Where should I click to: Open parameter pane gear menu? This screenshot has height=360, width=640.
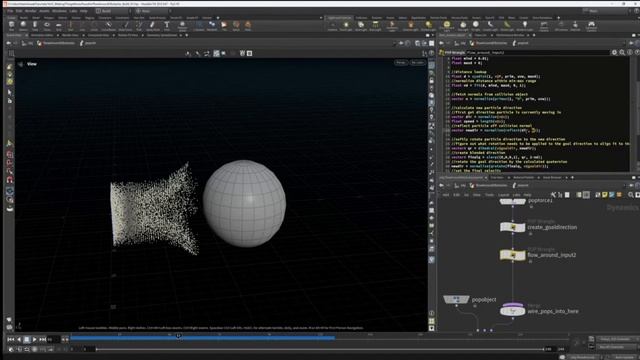pyautogui.click(x=614, y=53)
